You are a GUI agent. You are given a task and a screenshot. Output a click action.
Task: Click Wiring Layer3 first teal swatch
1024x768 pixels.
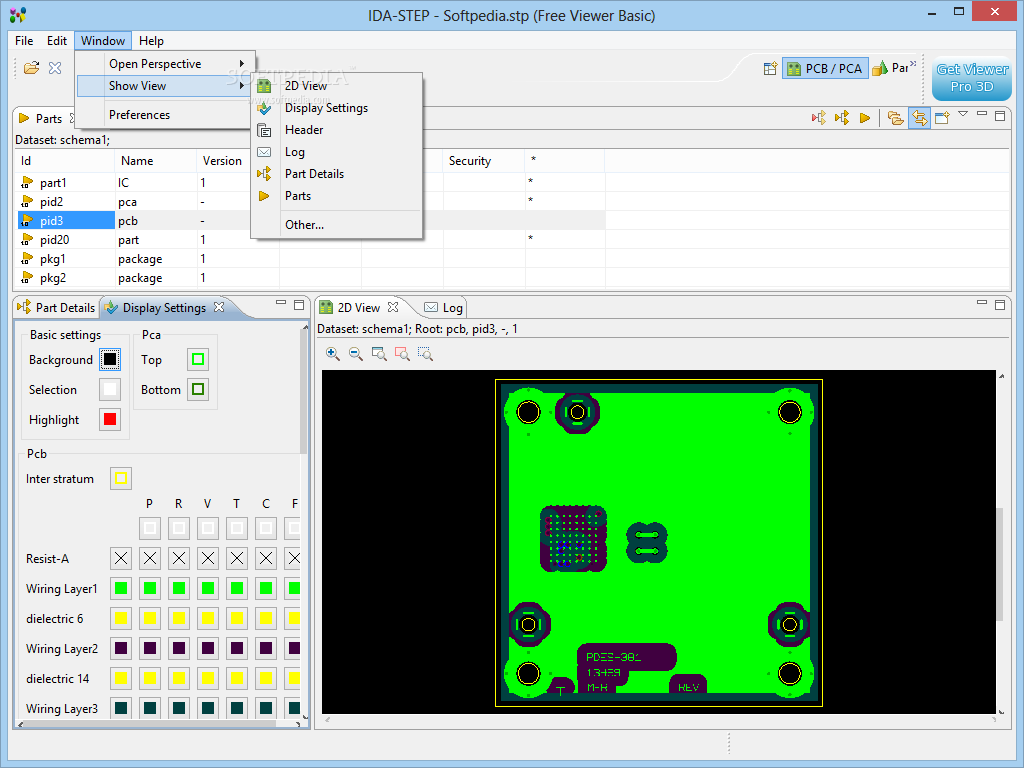click(121, 708)
